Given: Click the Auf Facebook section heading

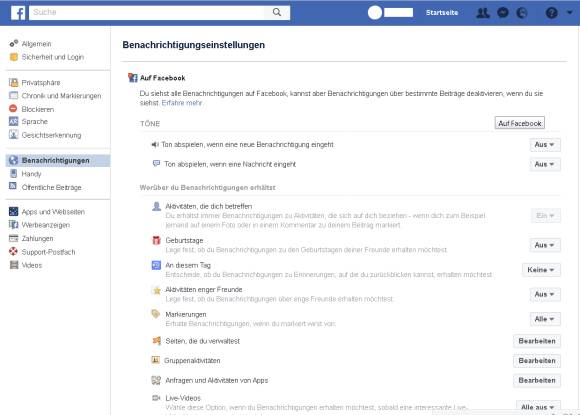Looking at the screenshot, I should (x=163, y=78).
